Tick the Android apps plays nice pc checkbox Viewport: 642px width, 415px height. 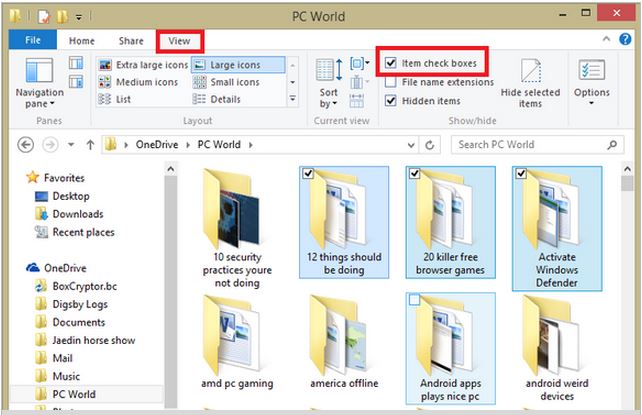pos(414,300)
